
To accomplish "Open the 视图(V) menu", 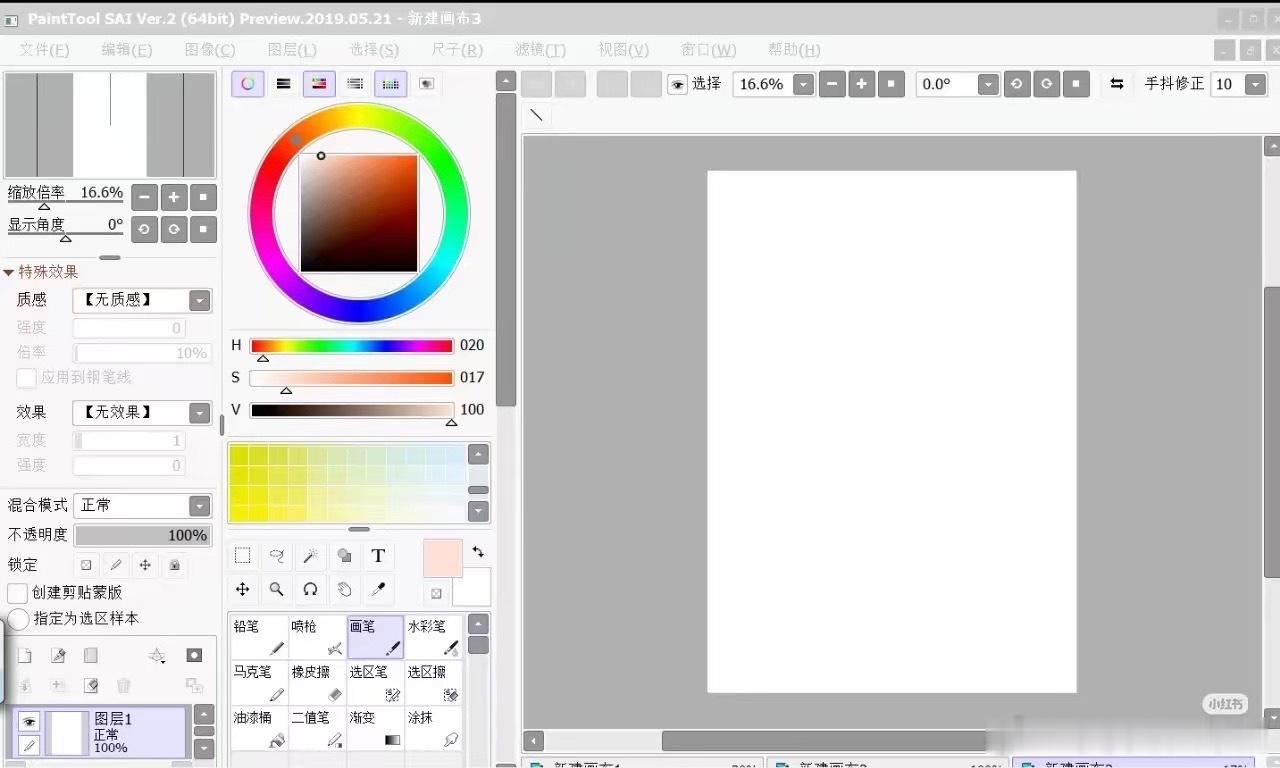I will pyautogui.click(x=623, y=50).
